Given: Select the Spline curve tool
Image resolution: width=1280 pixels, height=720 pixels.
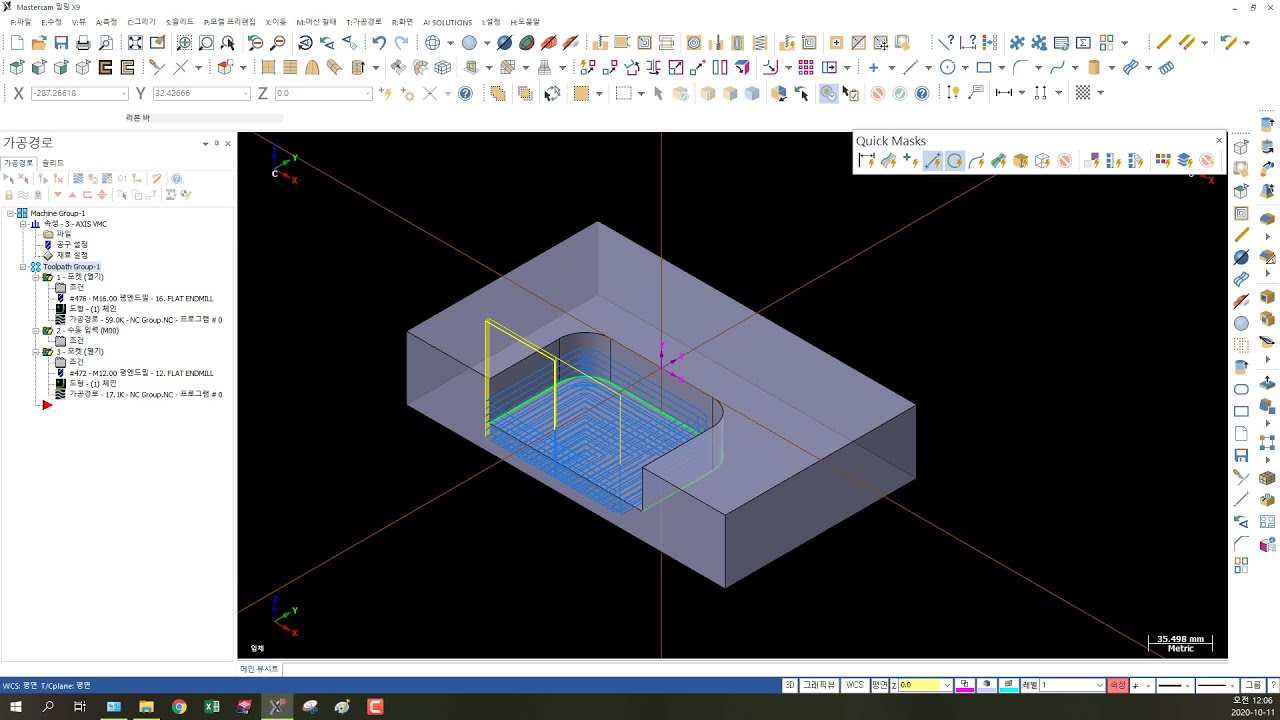Looking at the screenshot, I should (x=1057, y=68).
